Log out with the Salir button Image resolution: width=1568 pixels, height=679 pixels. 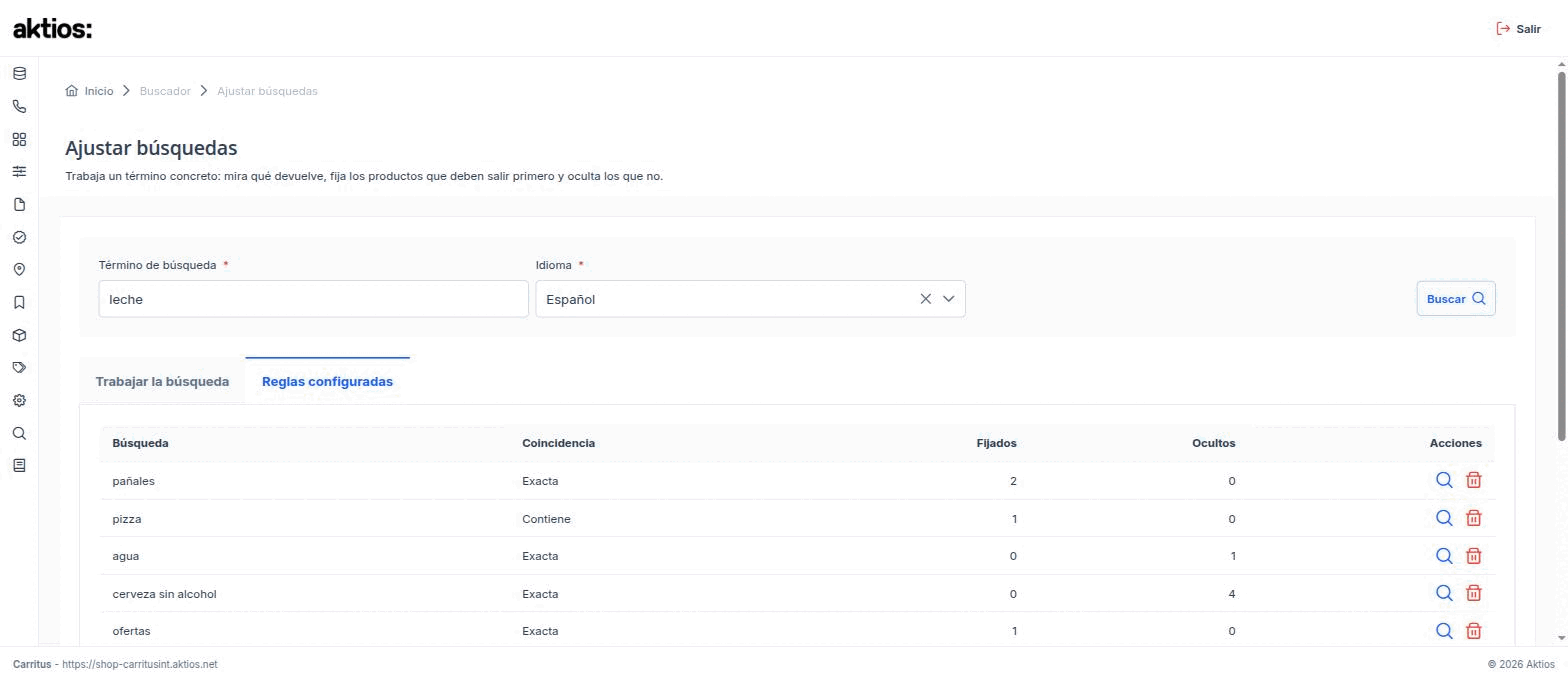1518,29
